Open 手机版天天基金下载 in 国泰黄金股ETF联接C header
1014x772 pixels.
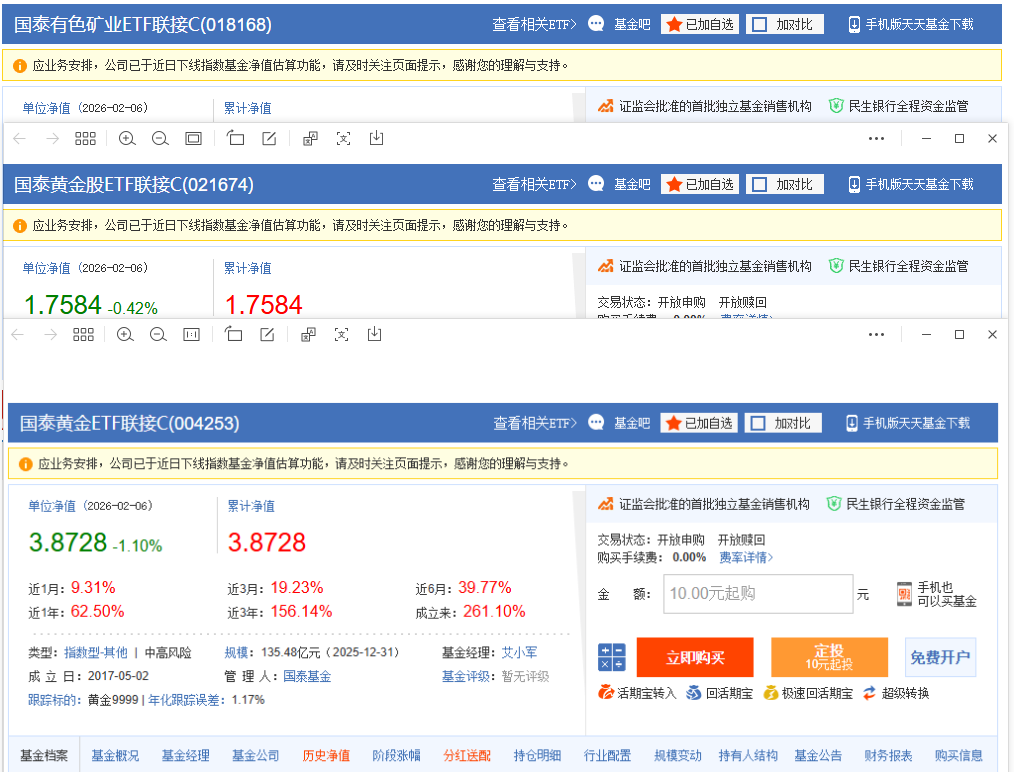pyautogui.click(x=911, y=184)
